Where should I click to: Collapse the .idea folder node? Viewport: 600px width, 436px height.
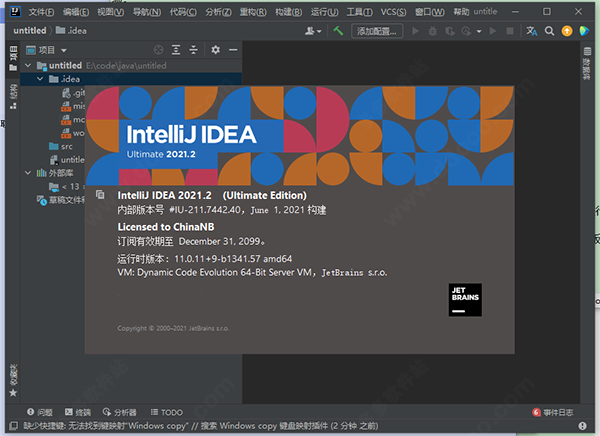[40, 79]
